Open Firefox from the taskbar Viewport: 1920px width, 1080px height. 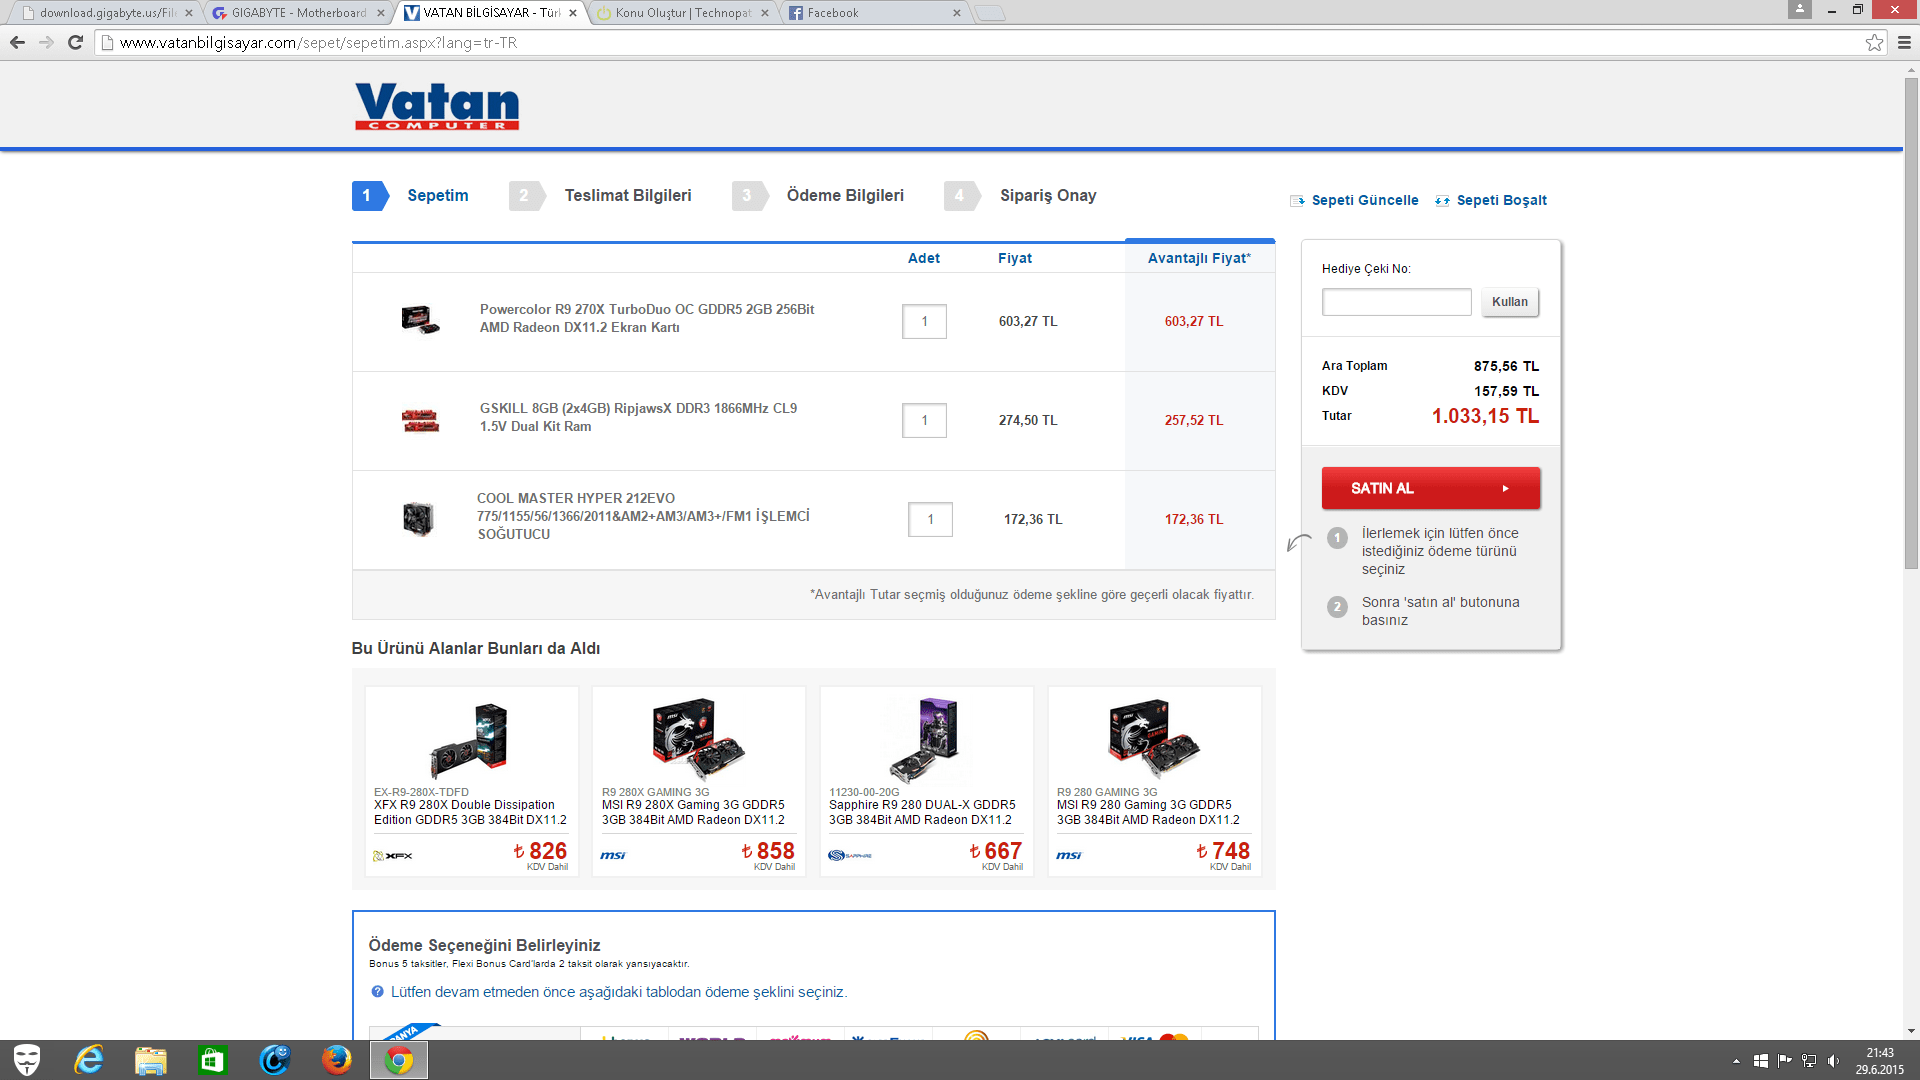pyautogui.click(x=336, y=1059)
